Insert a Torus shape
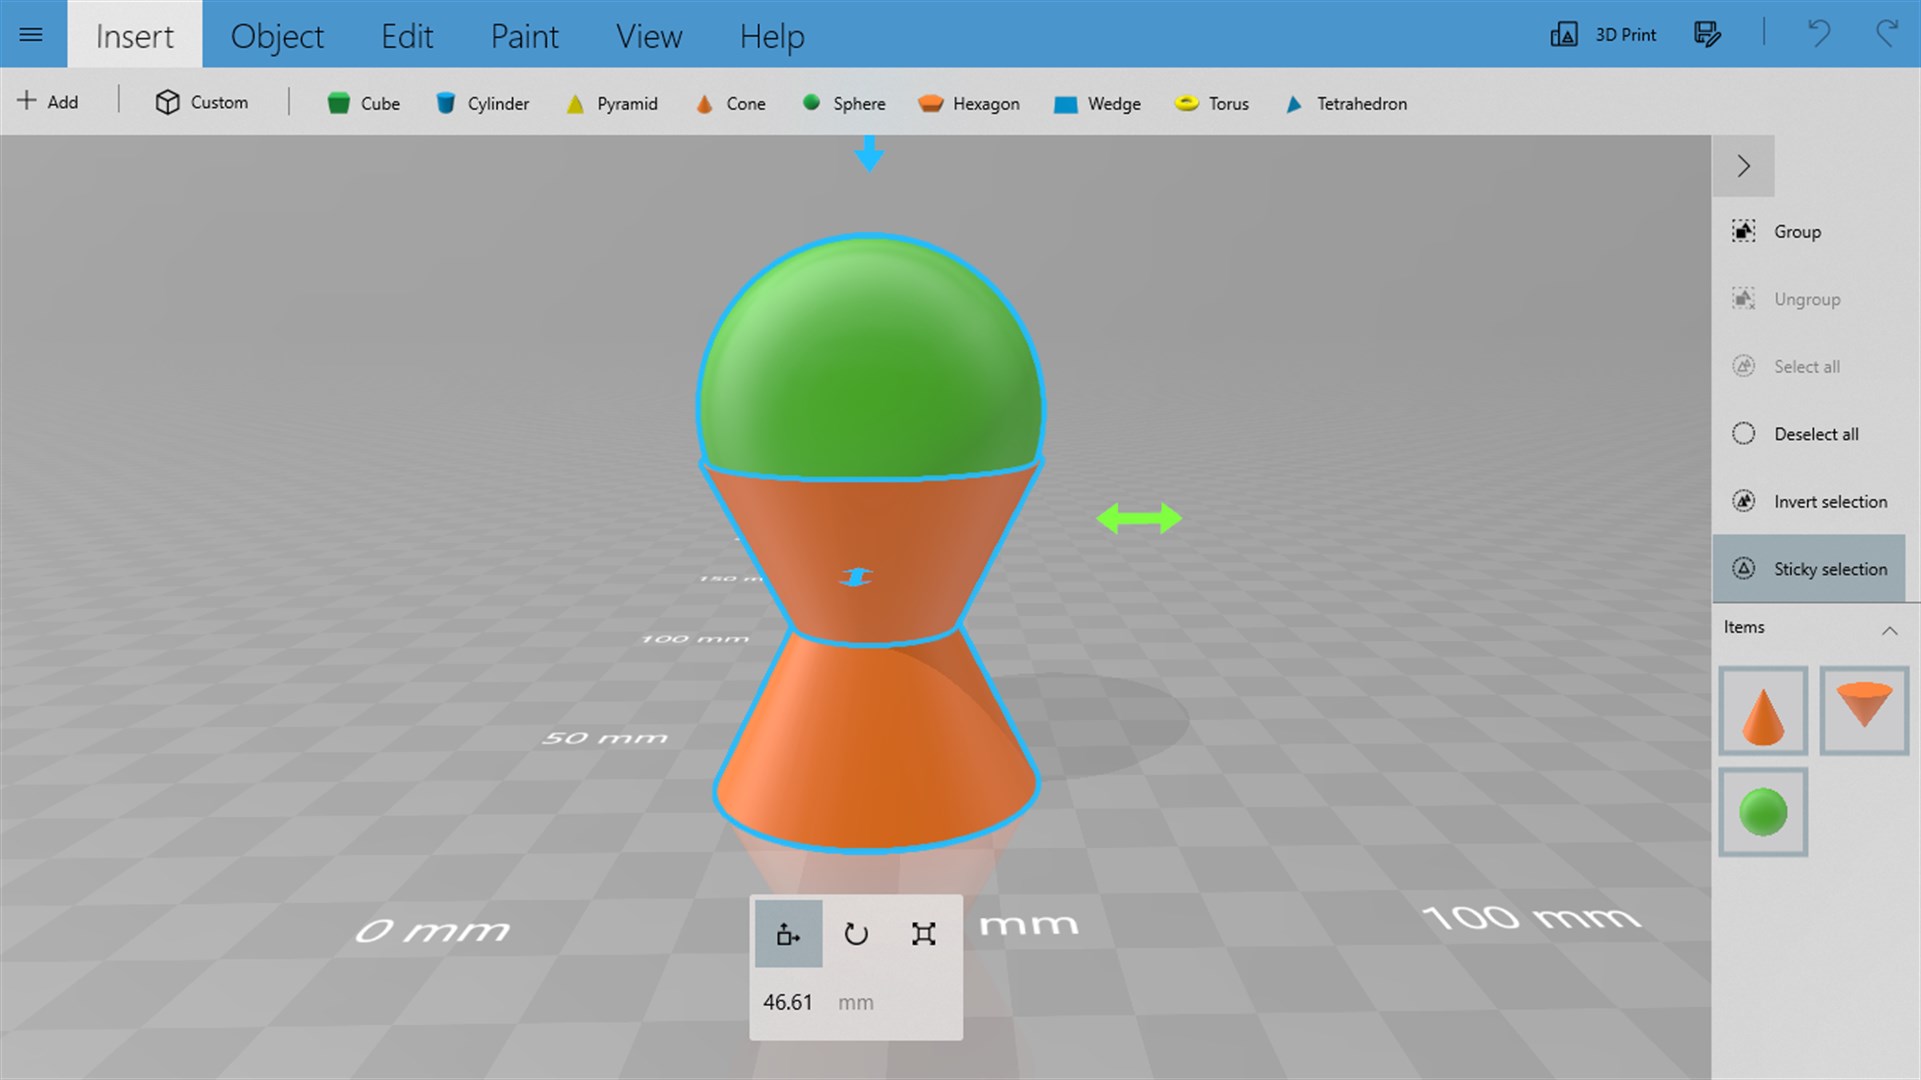1921x1080 pixels. click(1212, 103)
